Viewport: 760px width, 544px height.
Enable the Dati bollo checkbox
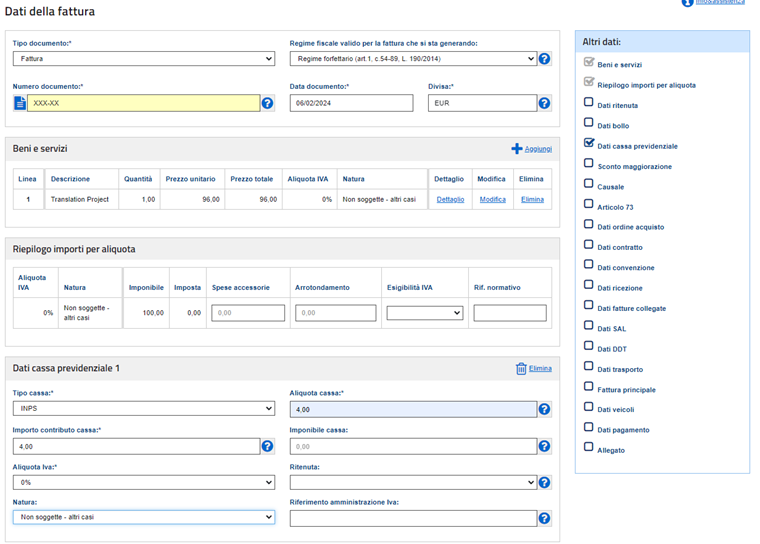pyautogui.click(x=588, y=122)
